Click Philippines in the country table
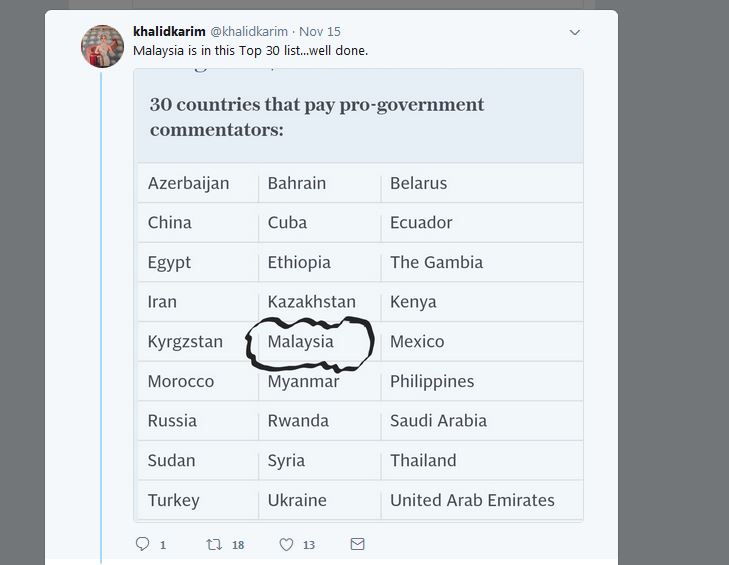This screenshot has height=565, width=729. pos(432,381)
